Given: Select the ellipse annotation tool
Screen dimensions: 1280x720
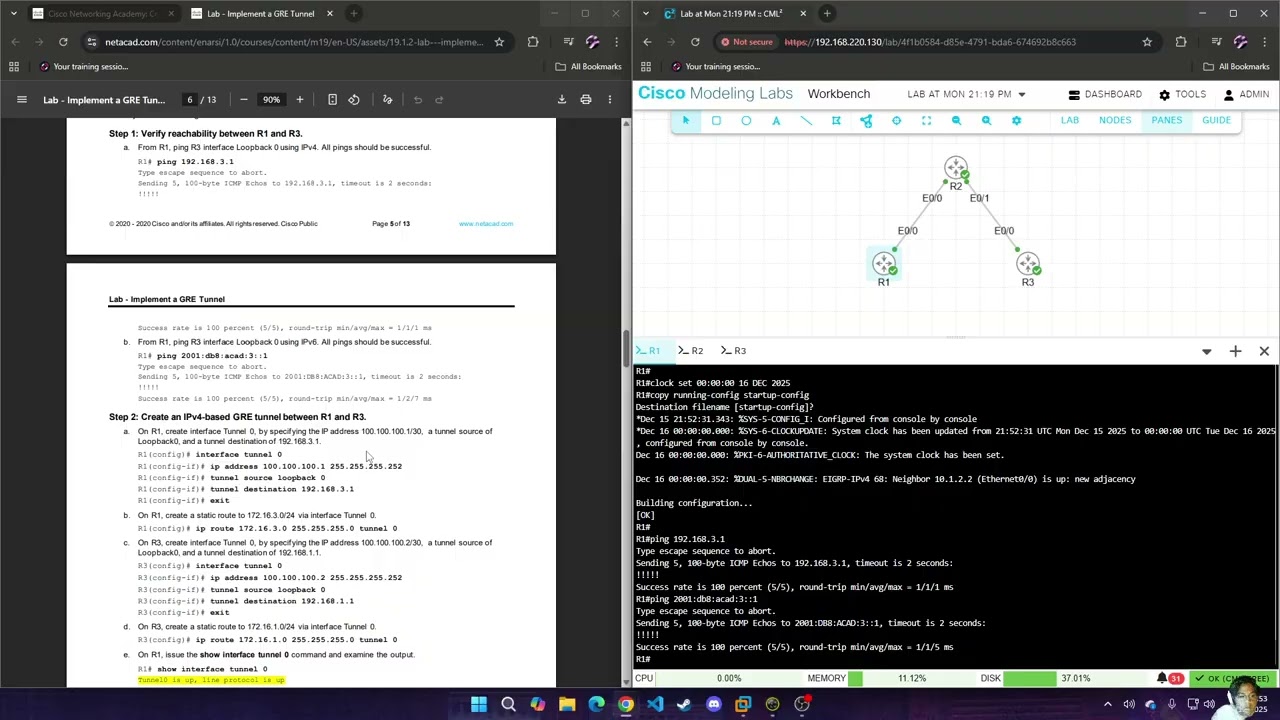Looking at the screenshot, I should click(746, 120).
